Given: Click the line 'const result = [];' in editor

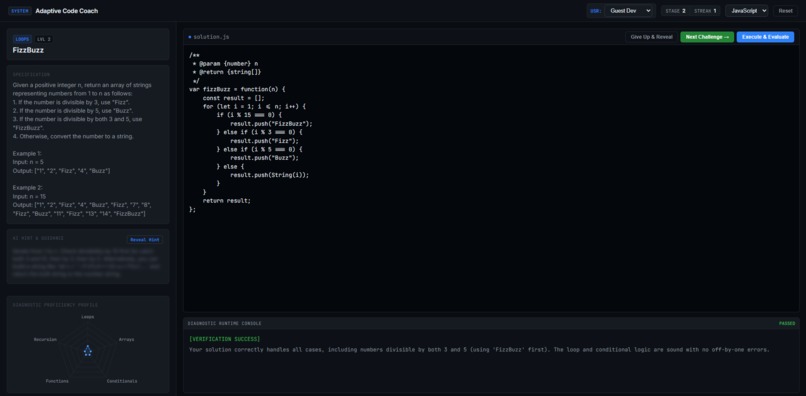Looking at the screenshot, I should [x=233, y=98].
